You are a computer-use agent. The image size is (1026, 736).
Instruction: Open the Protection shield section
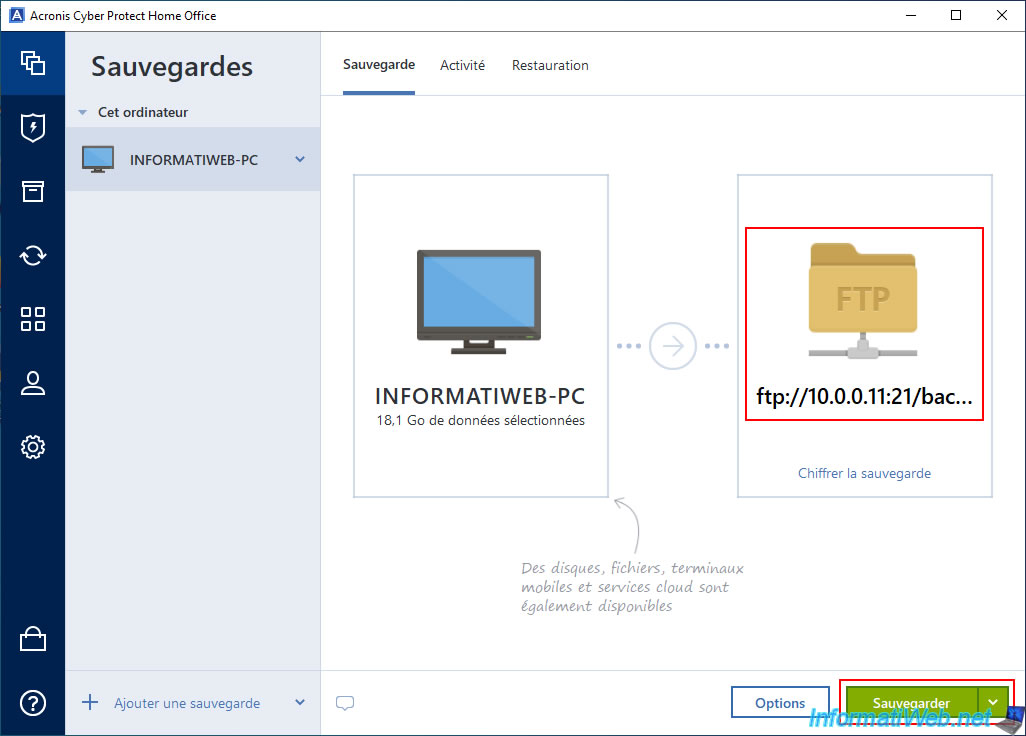[x=33, y=127]
